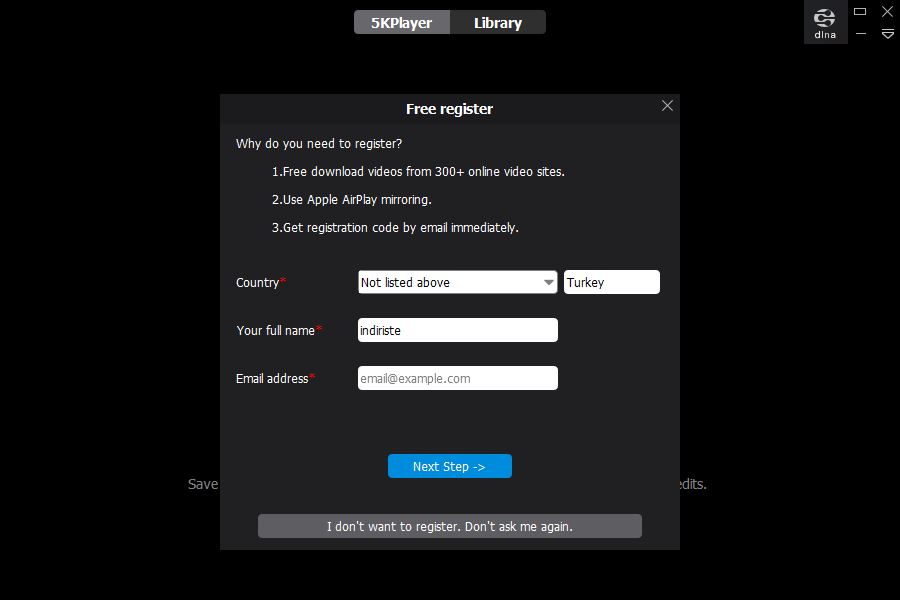The height and width of the screenshot is (600, 900).
Task: Focus the Email address field
Action: (x=457, y=378)
